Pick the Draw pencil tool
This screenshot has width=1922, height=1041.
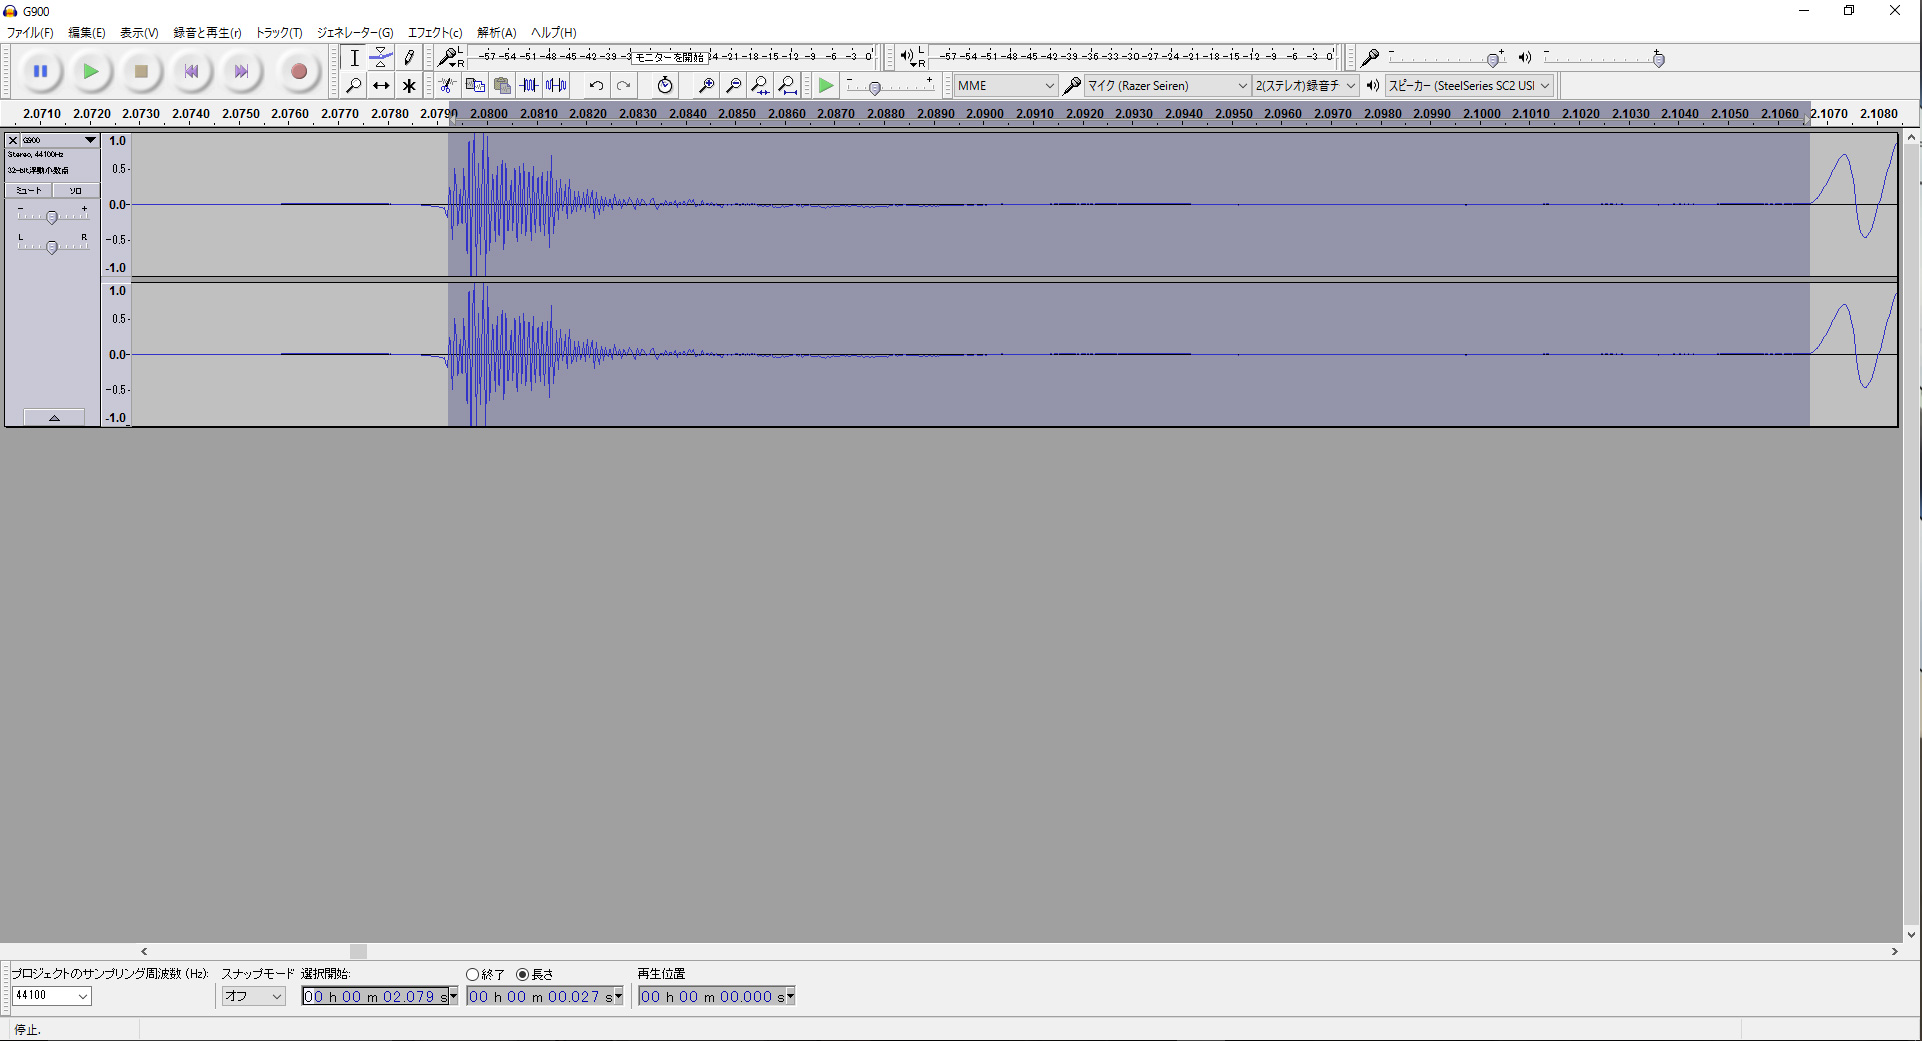(x=409, y=58)
